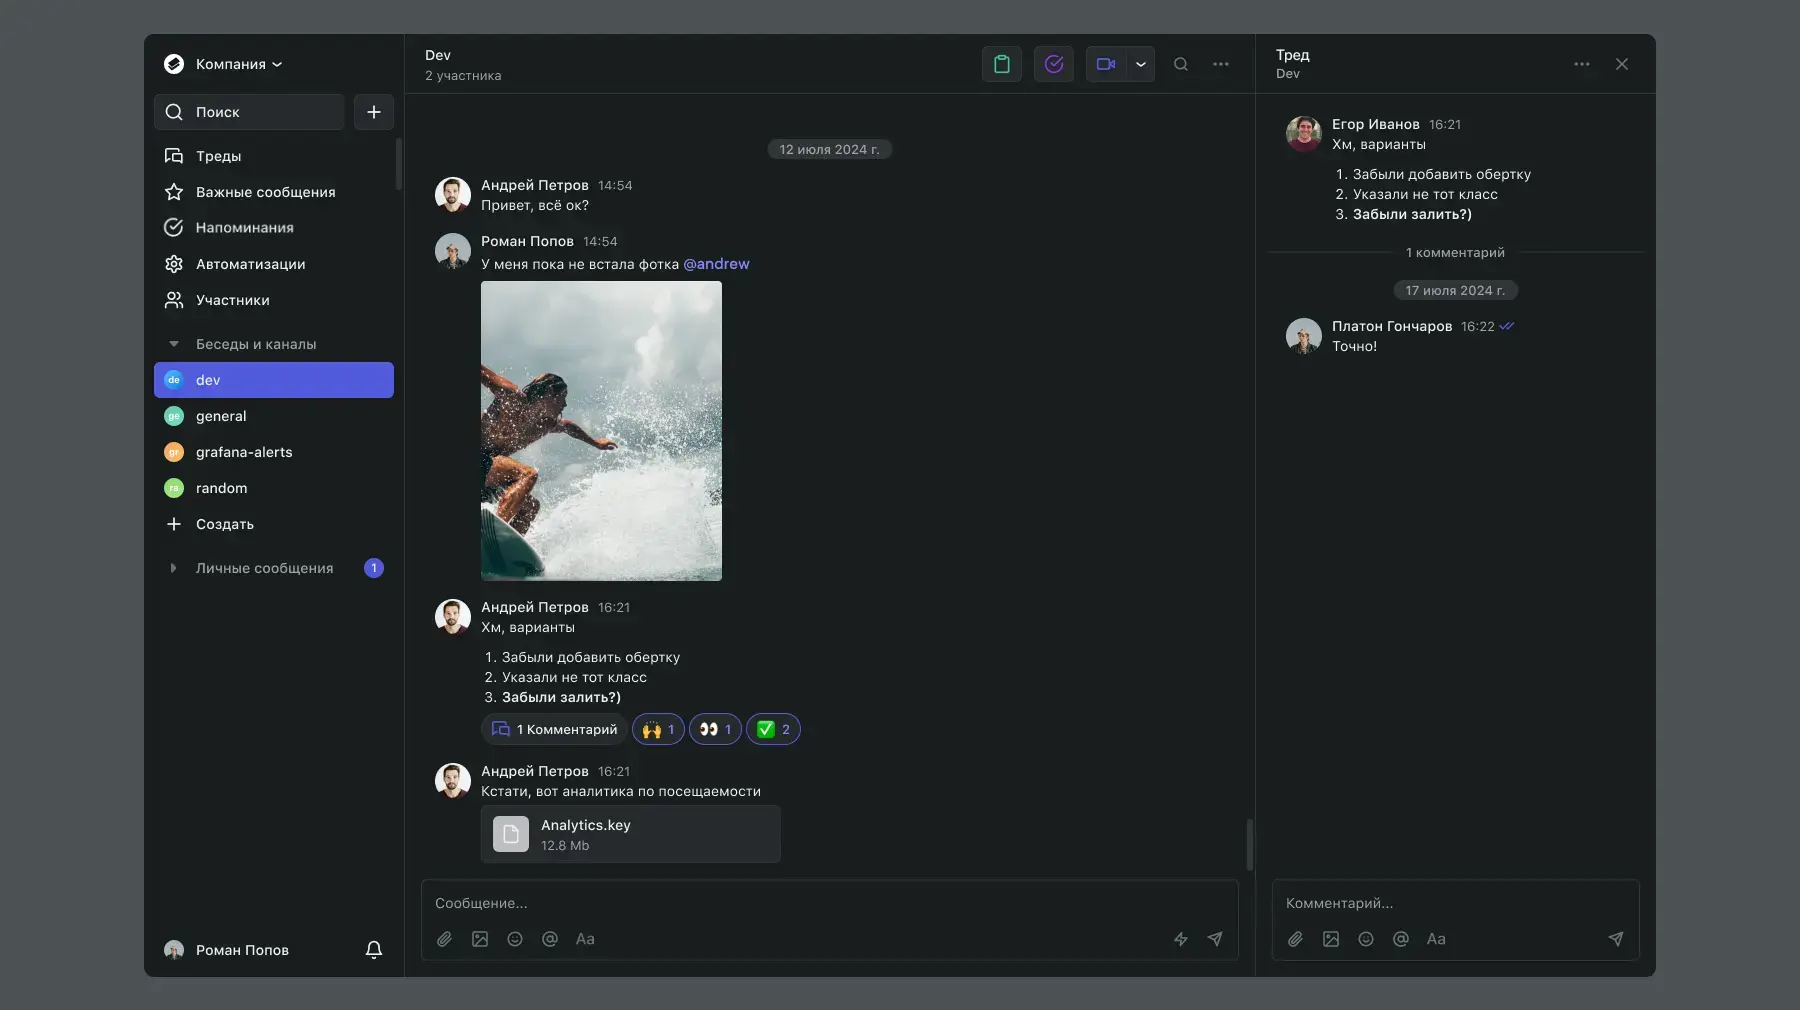This screenshot has width=1800, height=1010.
Task: Open the clipboard icon in chat header
Action: tap(1001, 64)
